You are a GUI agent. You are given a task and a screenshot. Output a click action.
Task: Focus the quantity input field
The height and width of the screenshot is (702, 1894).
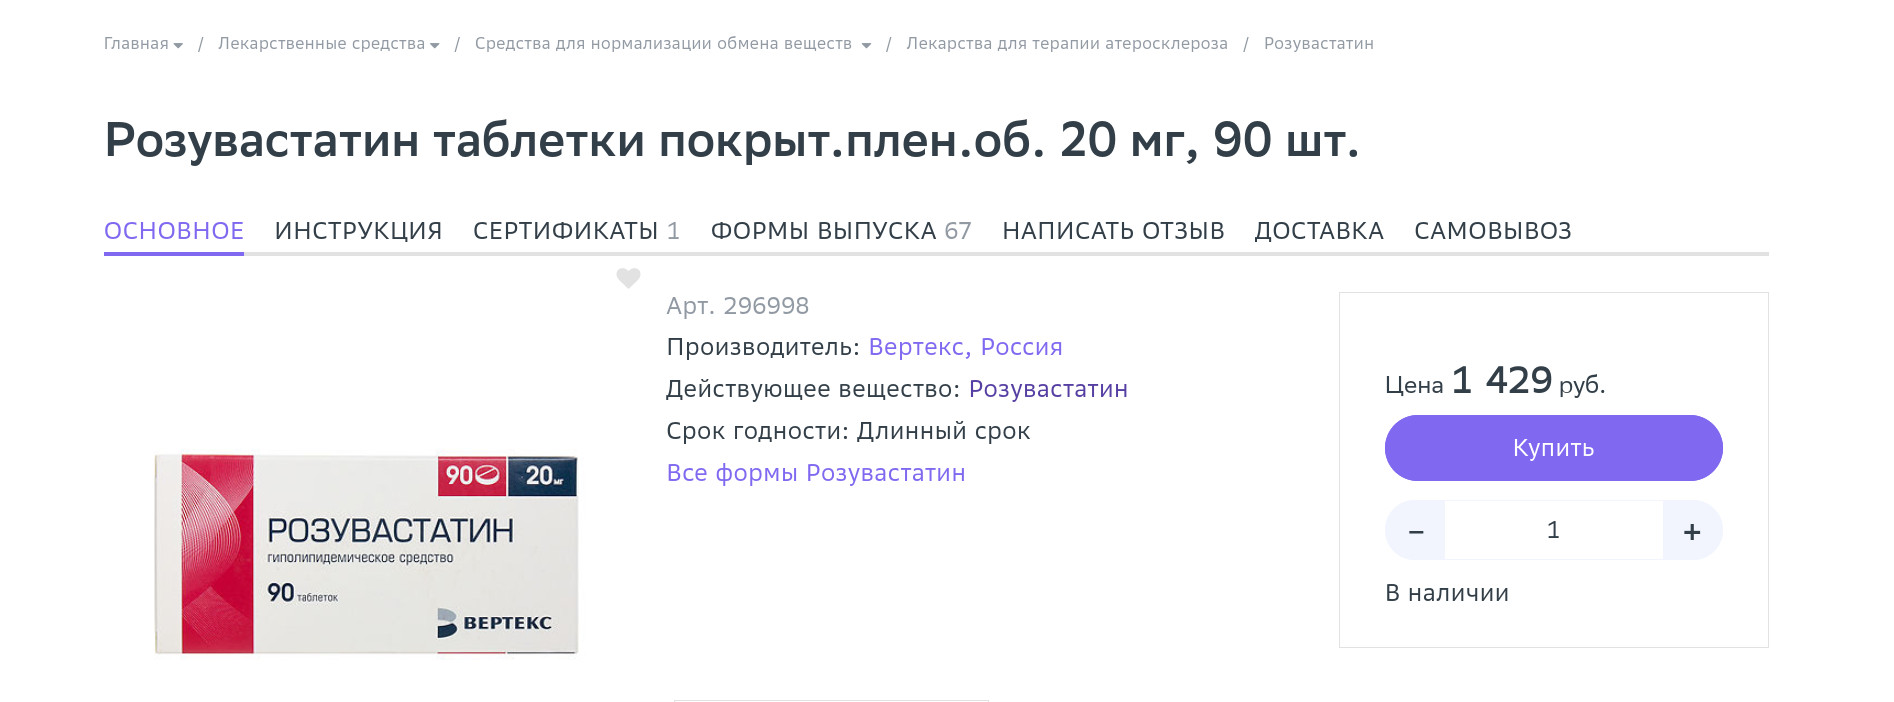point(1553,531)
